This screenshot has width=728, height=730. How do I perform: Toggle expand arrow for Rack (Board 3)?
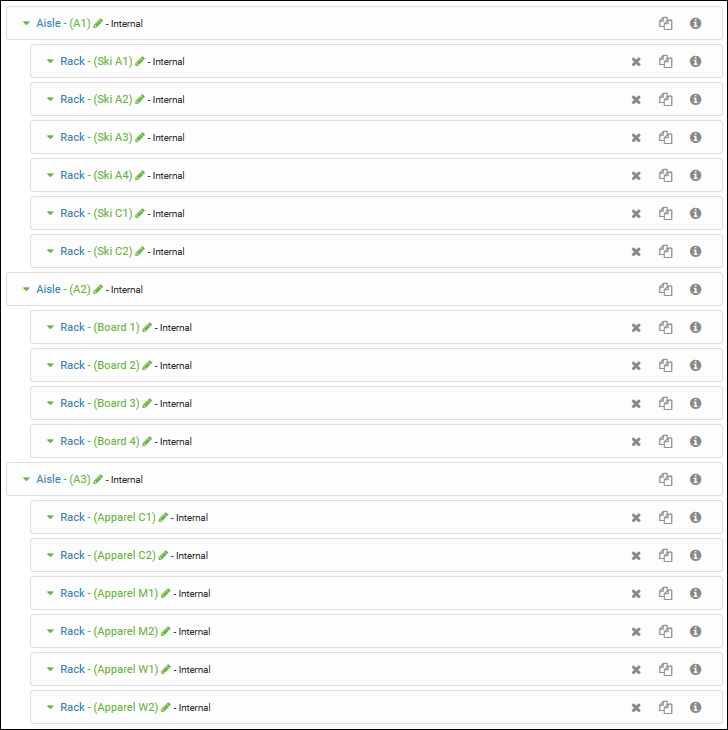(50, 403)
